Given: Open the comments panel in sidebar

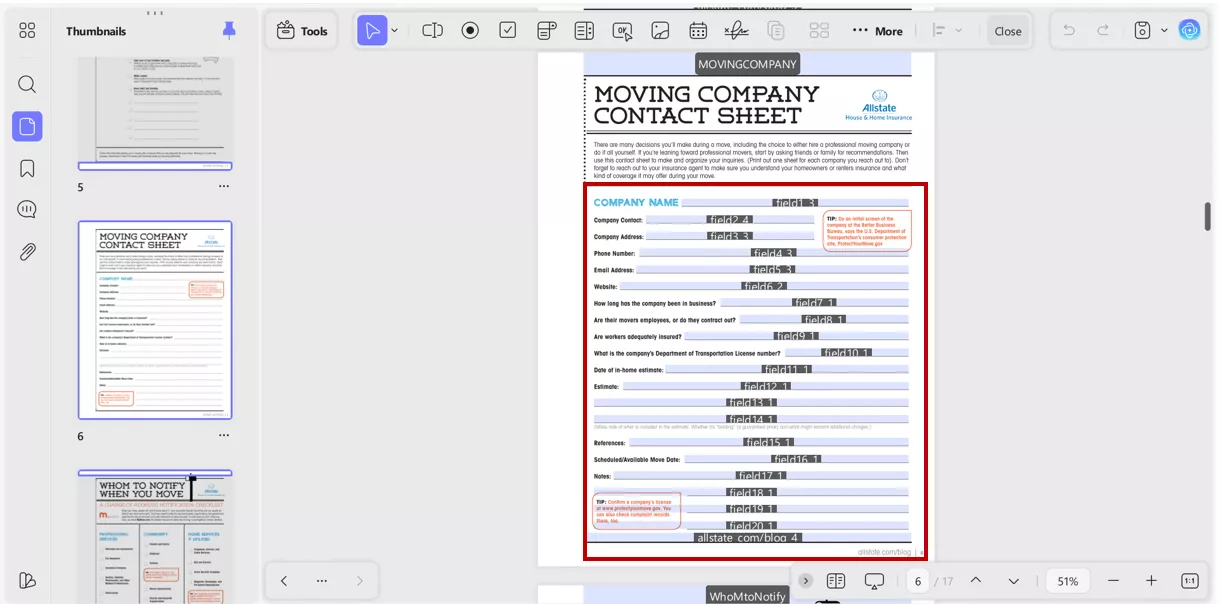Looking at the screenshot, I should click(27, 209).
